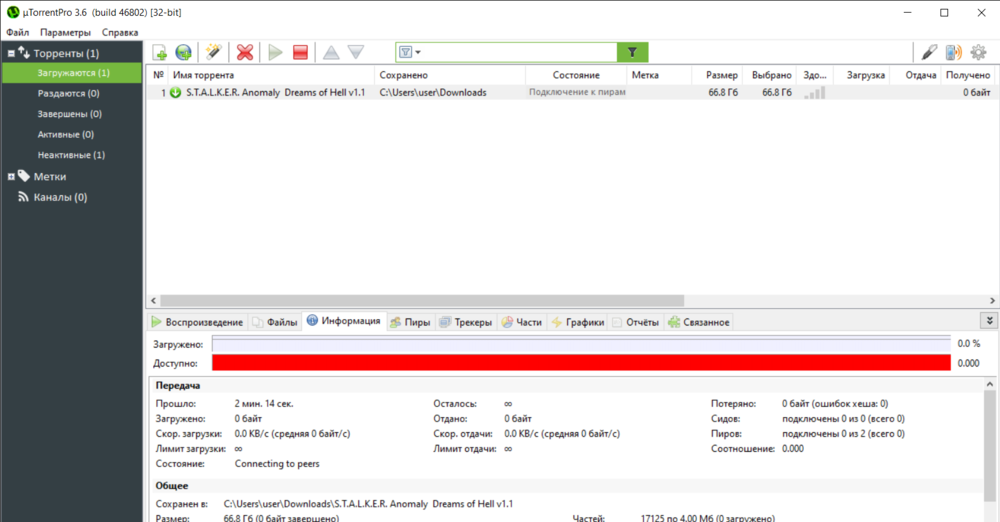Click the Create New Torrent wand icon
The image size is (1000, 522).
click(x=214, y=52)
